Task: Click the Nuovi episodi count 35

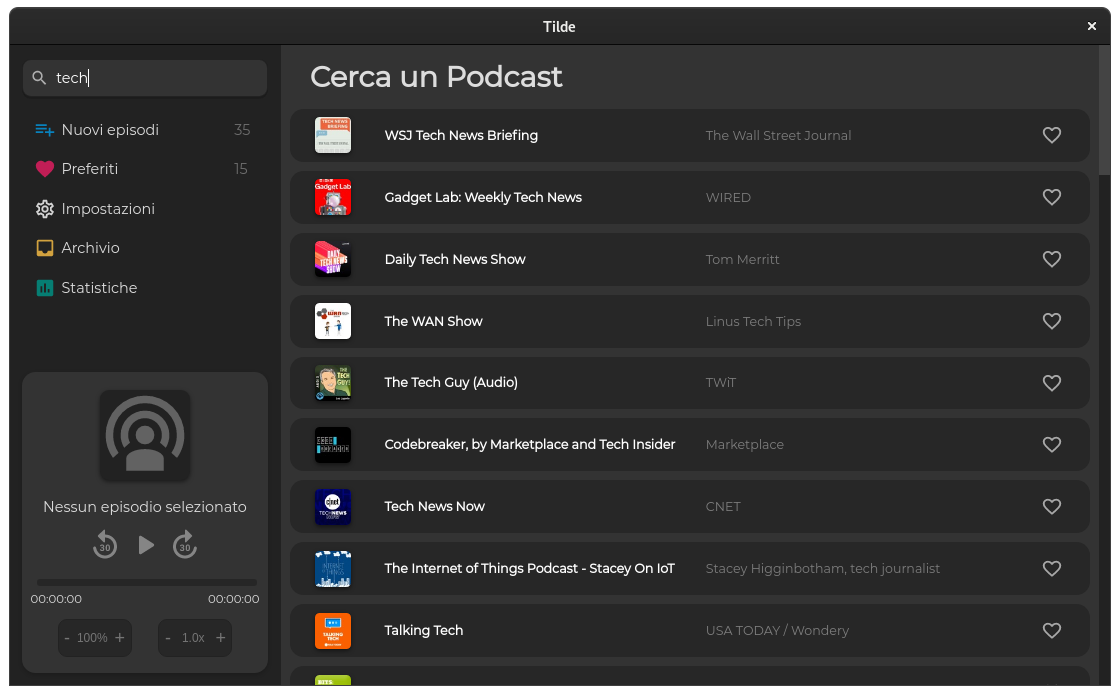Action: [242, 130]
